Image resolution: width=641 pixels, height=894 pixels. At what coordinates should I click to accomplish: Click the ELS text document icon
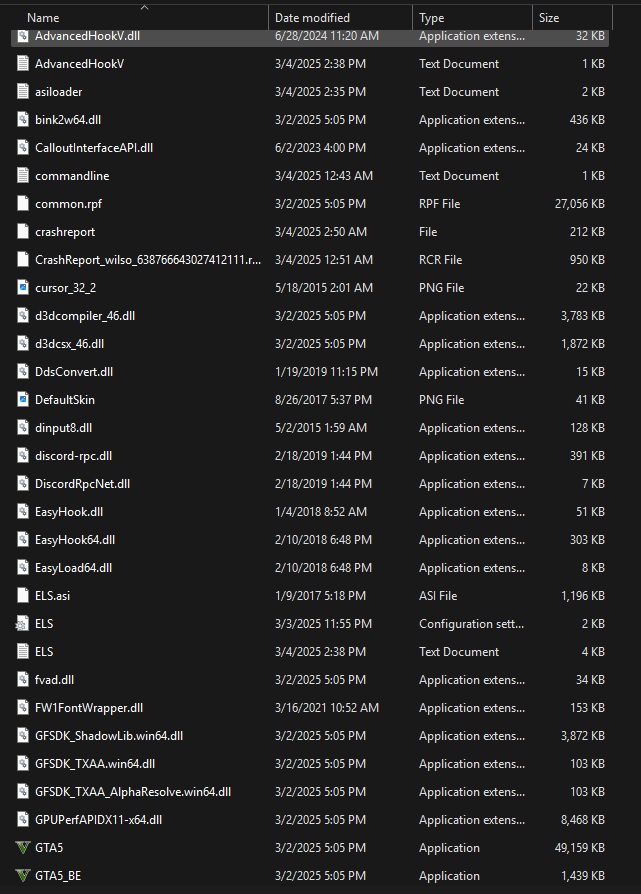coord(23,652)
